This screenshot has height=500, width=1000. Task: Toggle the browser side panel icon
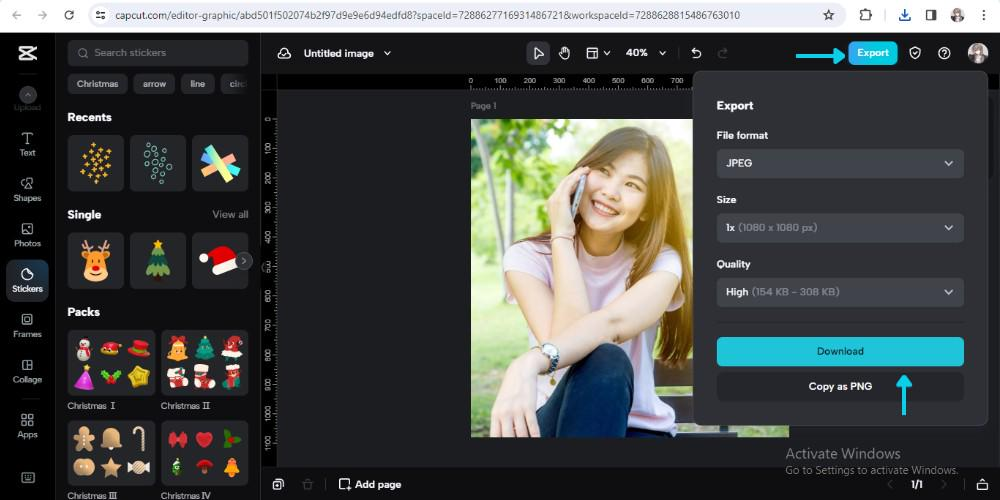pyautogui.click(x=931, y=15)
